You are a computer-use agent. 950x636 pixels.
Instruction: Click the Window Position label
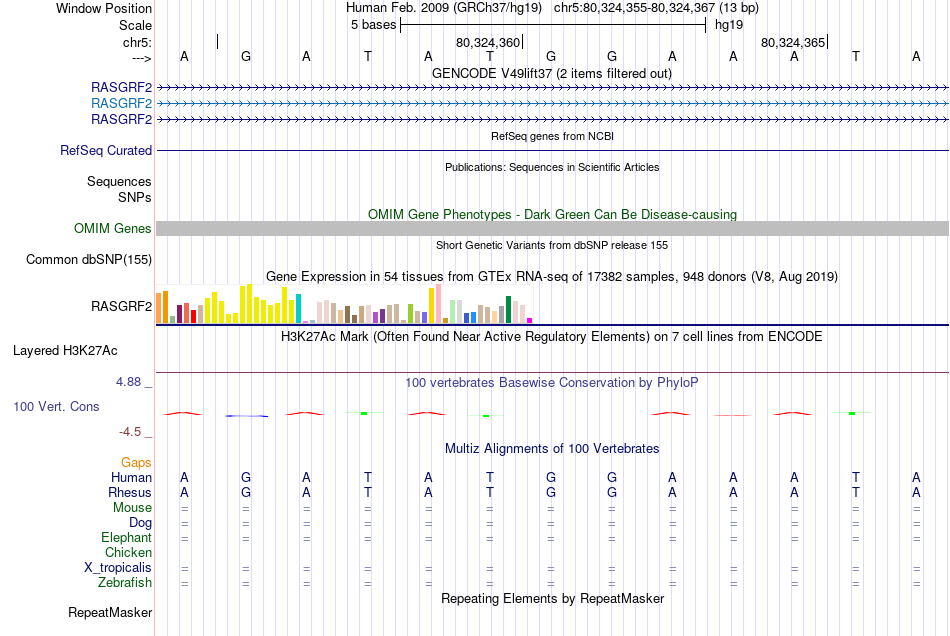click(x=104, y=8)
